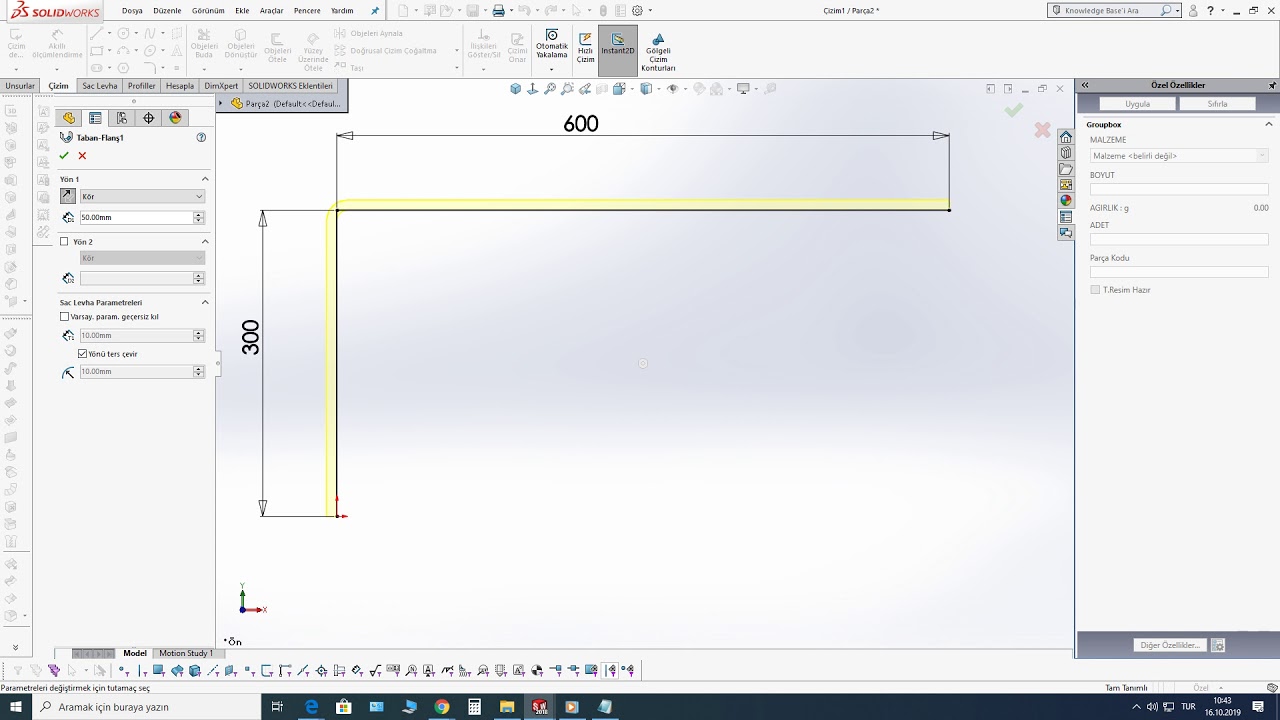Screen dimensions: 1280x720
Task: Collapse Sac Levha Parametreleri section
Action: [x=205, y=302]
